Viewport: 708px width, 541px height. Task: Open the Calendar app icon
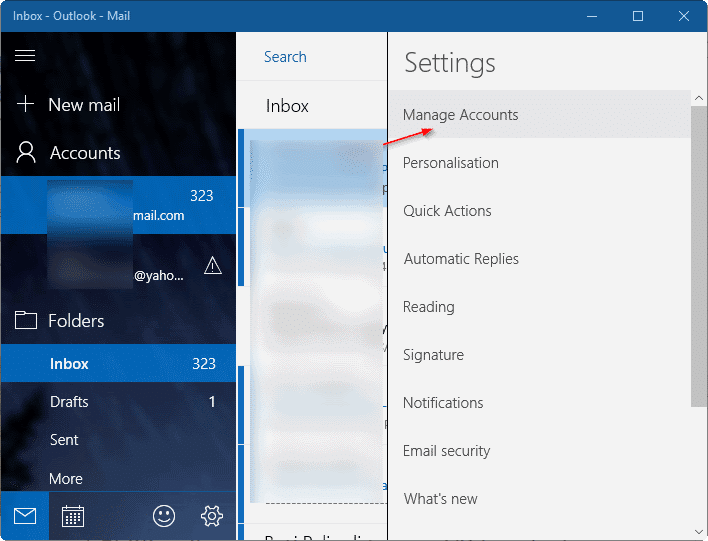click(73, 516)
